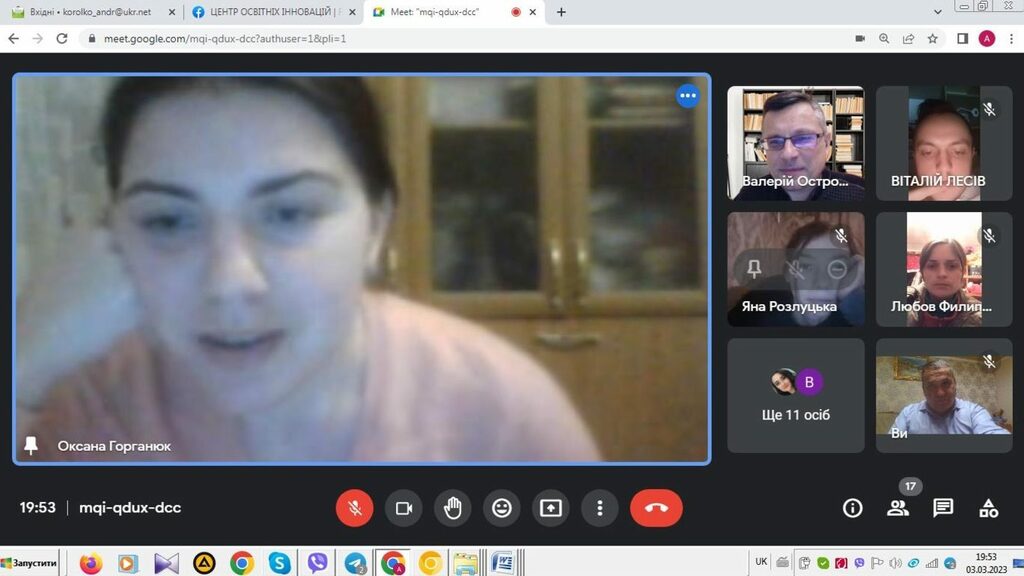This screenshot has width=1024, height=576.
Task: Pin Яна Розлуцька's video tile
Action: (x=754, y=269)
